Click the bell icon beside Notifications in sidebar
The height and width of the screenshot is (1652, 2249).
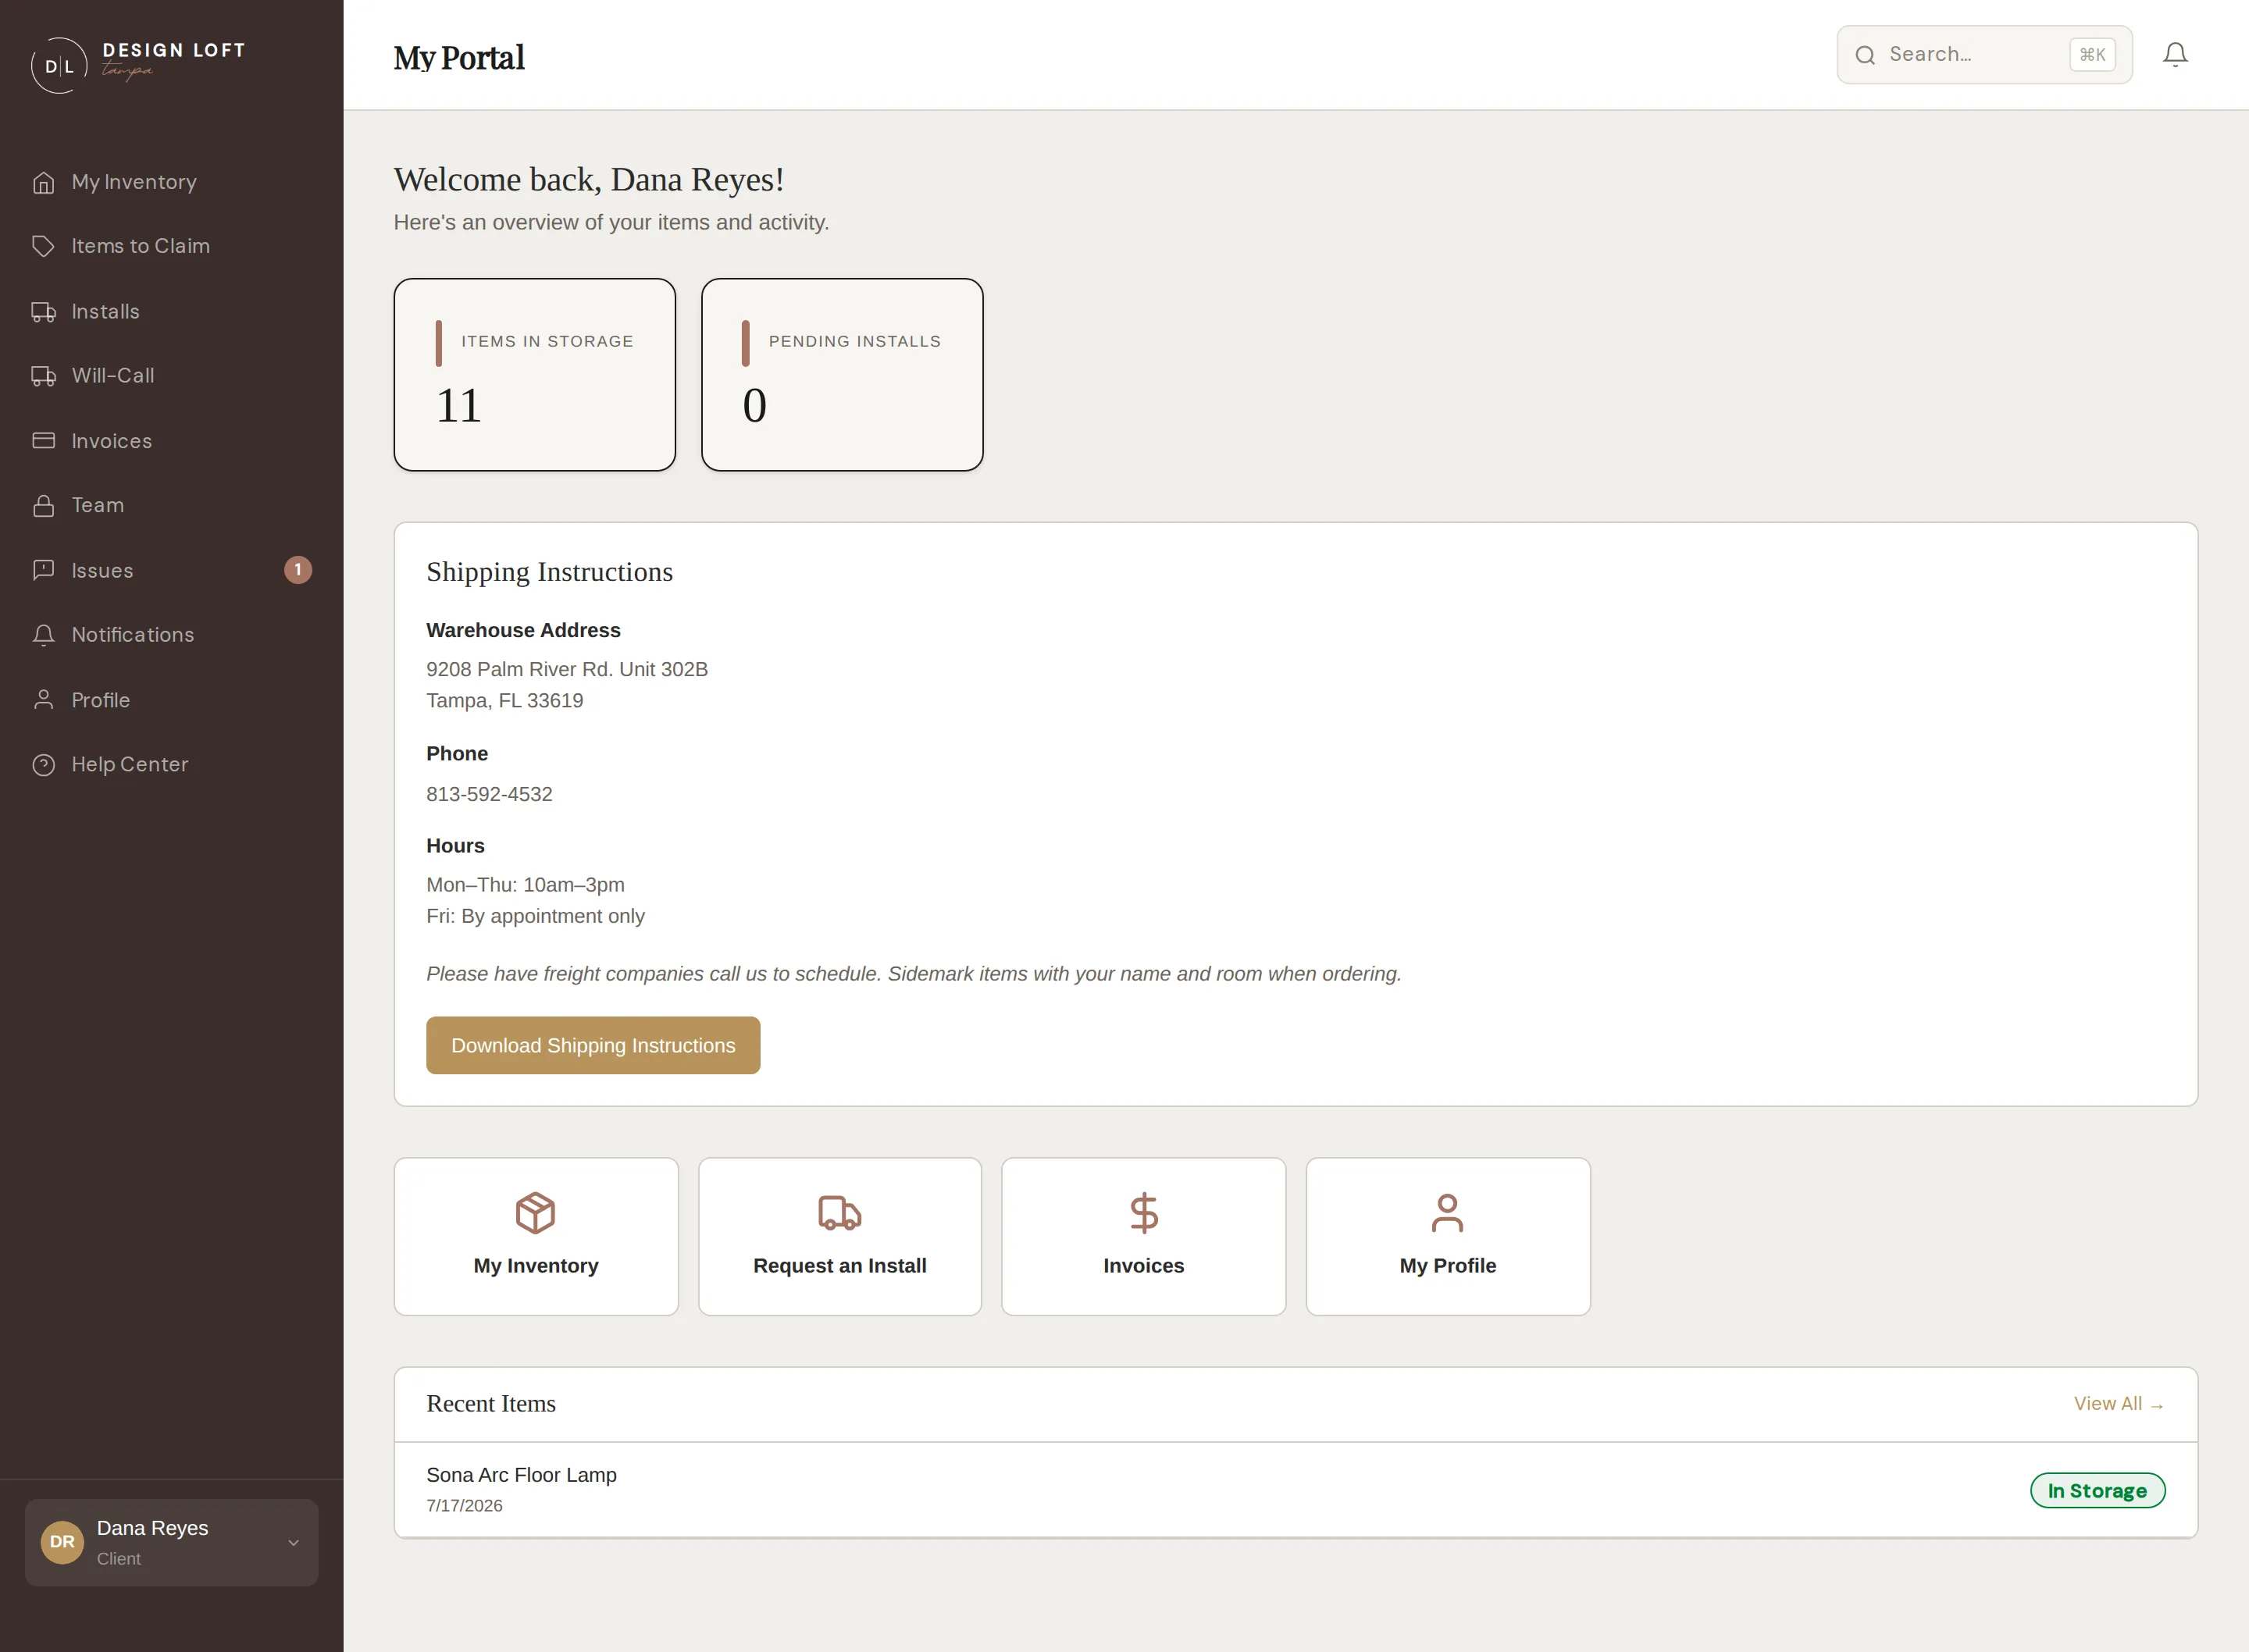point(43,635)
